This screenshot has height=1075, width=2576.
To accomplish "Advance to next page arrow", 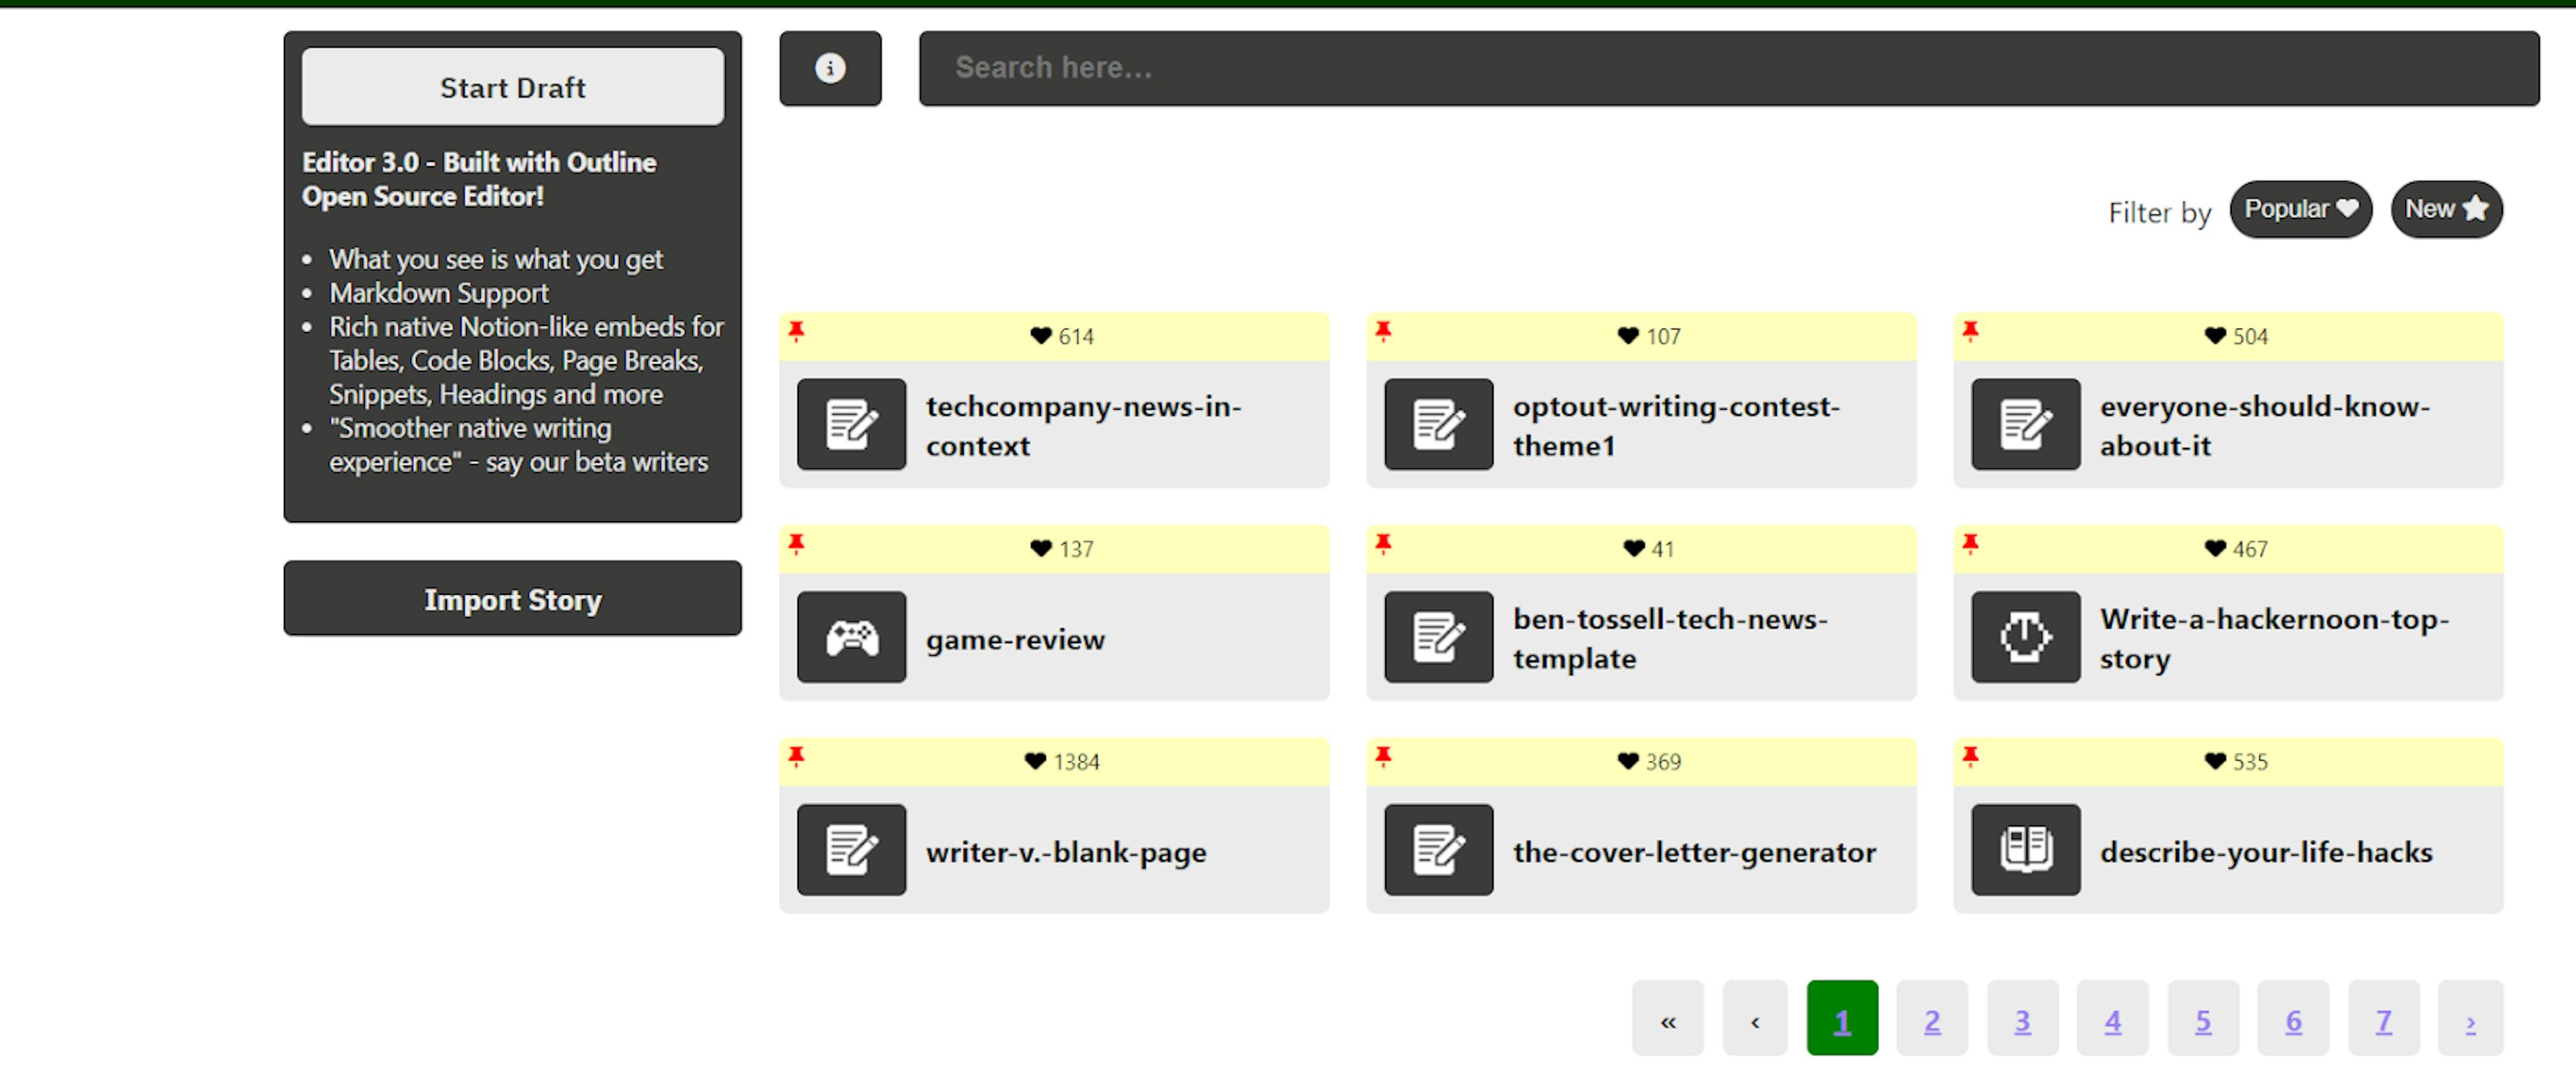I will point(2471,1019).
